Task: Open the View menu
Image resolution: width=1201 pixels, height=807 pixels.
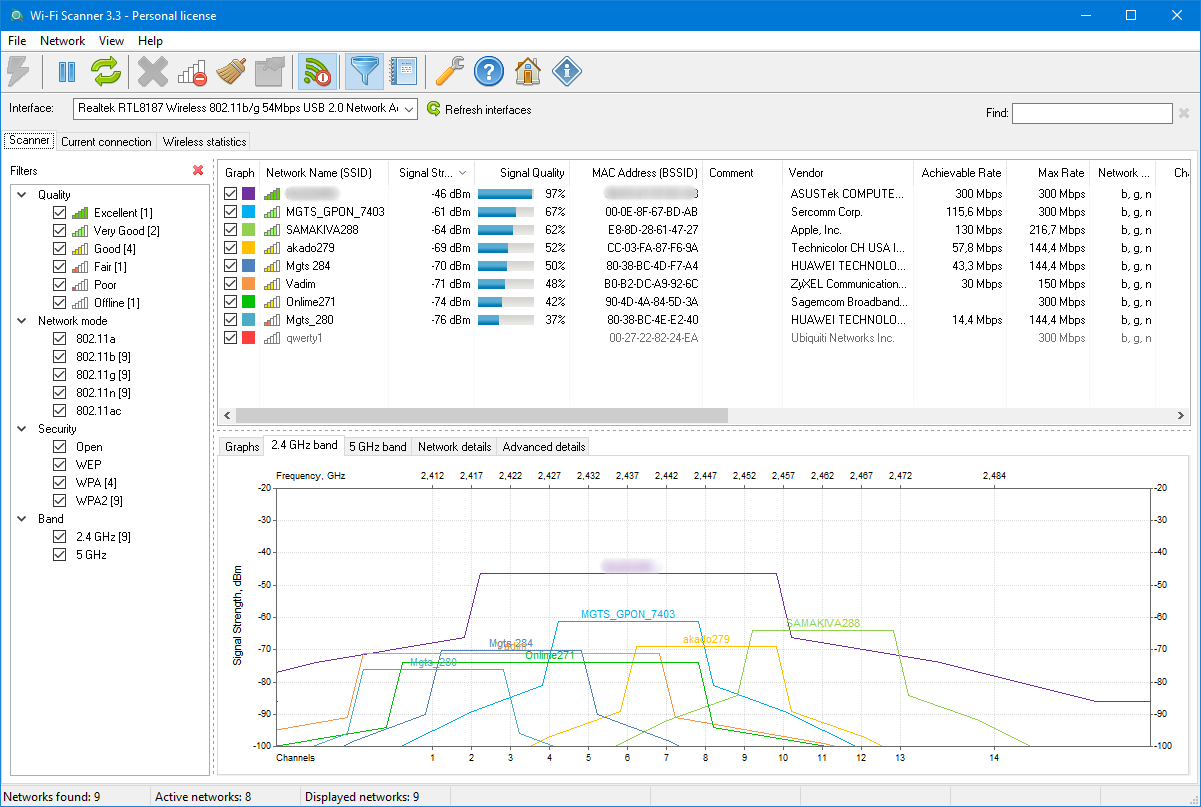Action: coord(112,41)
